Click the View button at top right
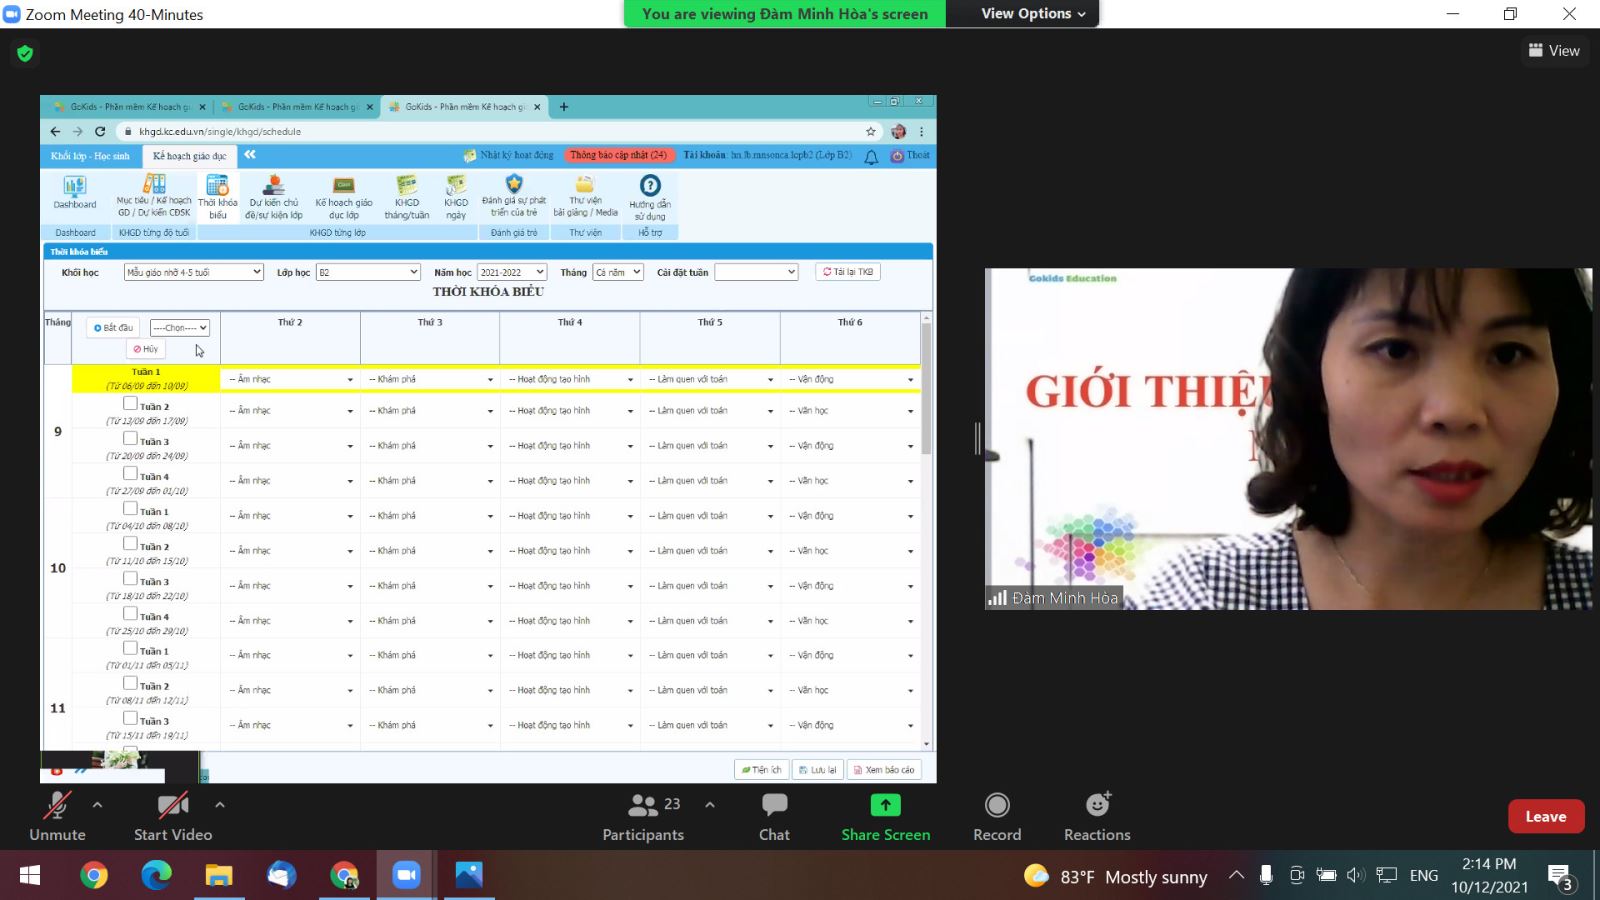This screenshot has height=900, width=1600. tap(1554, 51)
